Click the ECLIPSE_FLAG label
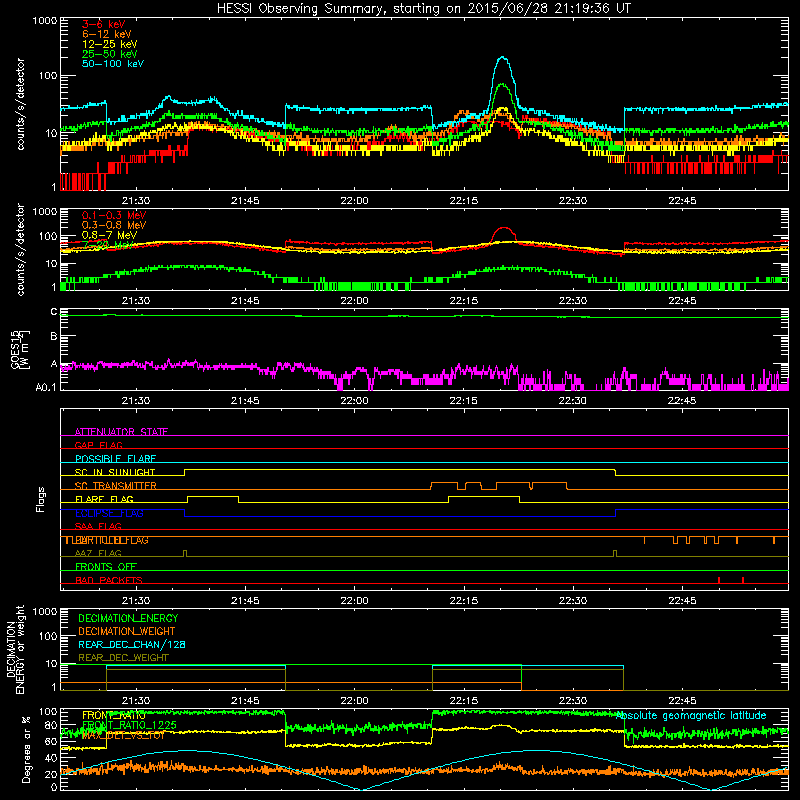 click(109, 513)
